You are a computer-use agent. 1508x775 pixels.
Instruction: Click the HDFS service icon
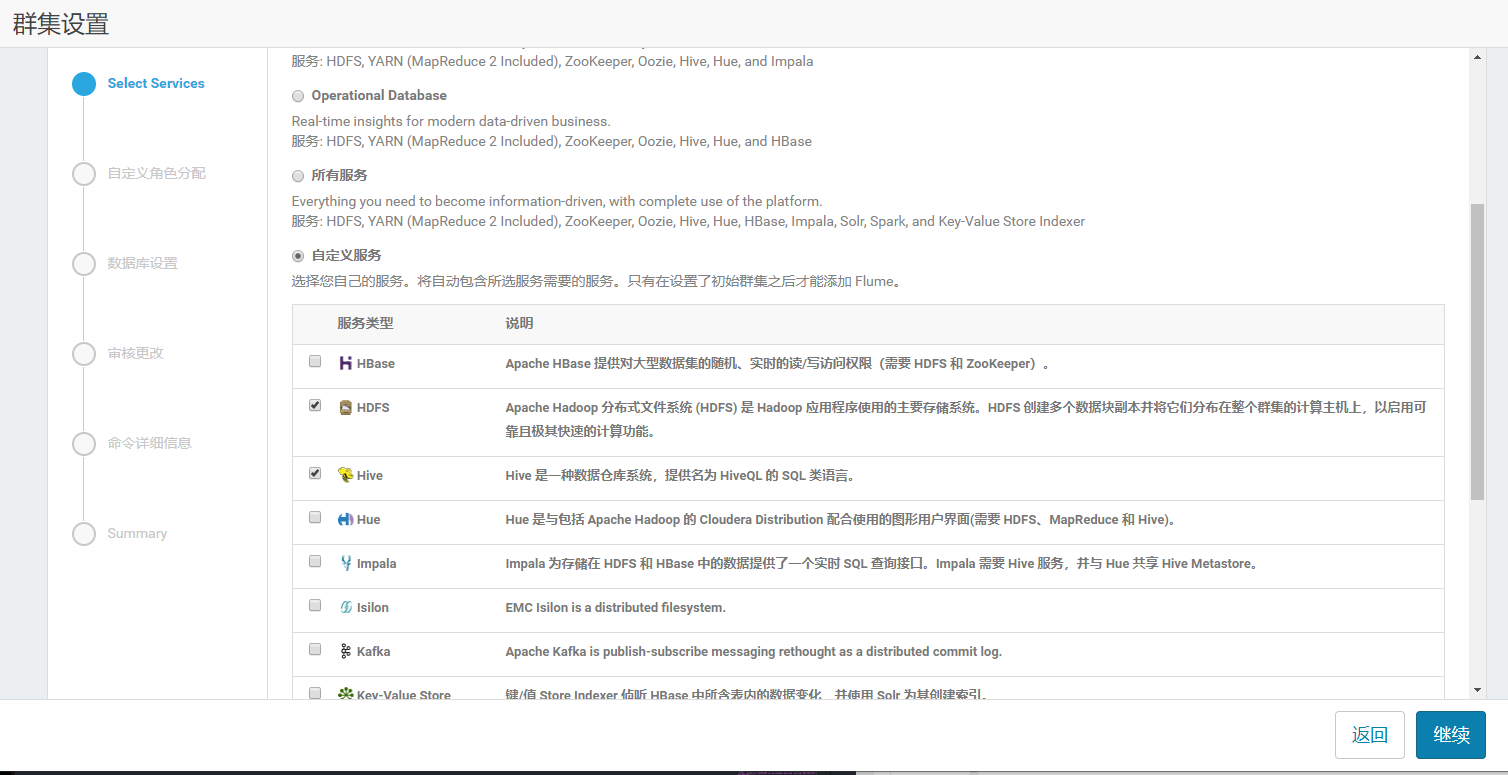pos(345,407)
